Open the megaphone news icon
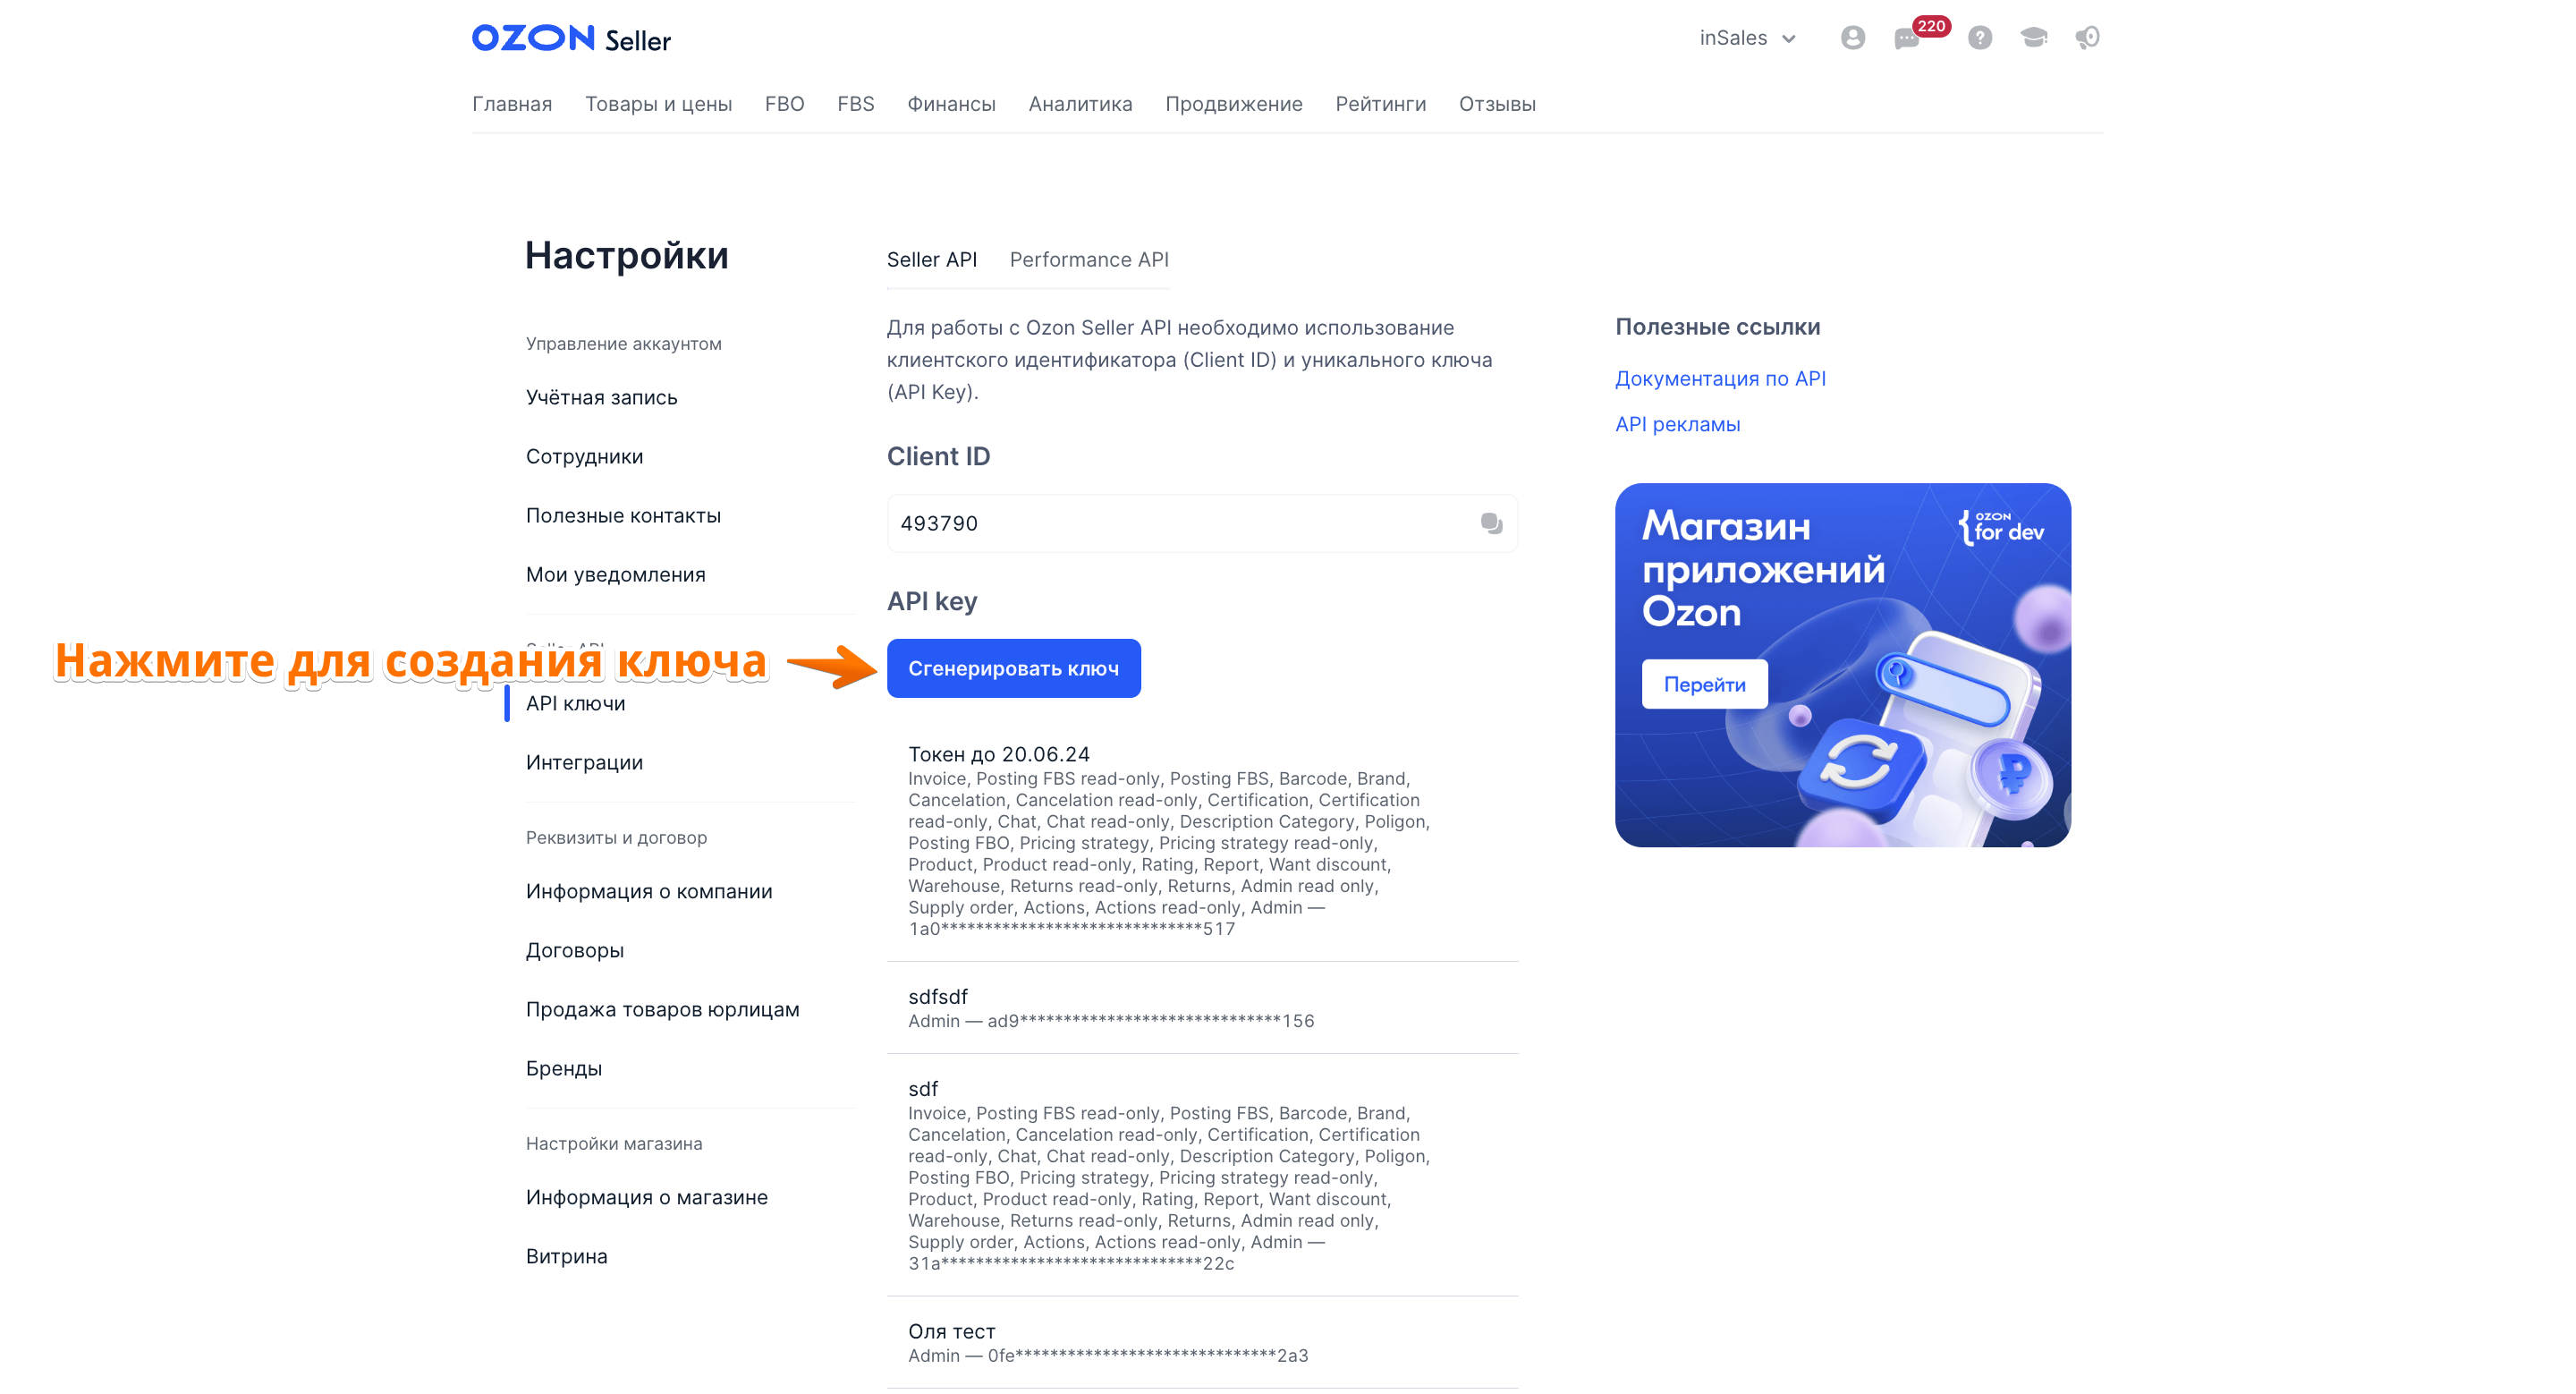Image resolution: width=2576 pixels, height=1394 pixels. click(2087, 38)
